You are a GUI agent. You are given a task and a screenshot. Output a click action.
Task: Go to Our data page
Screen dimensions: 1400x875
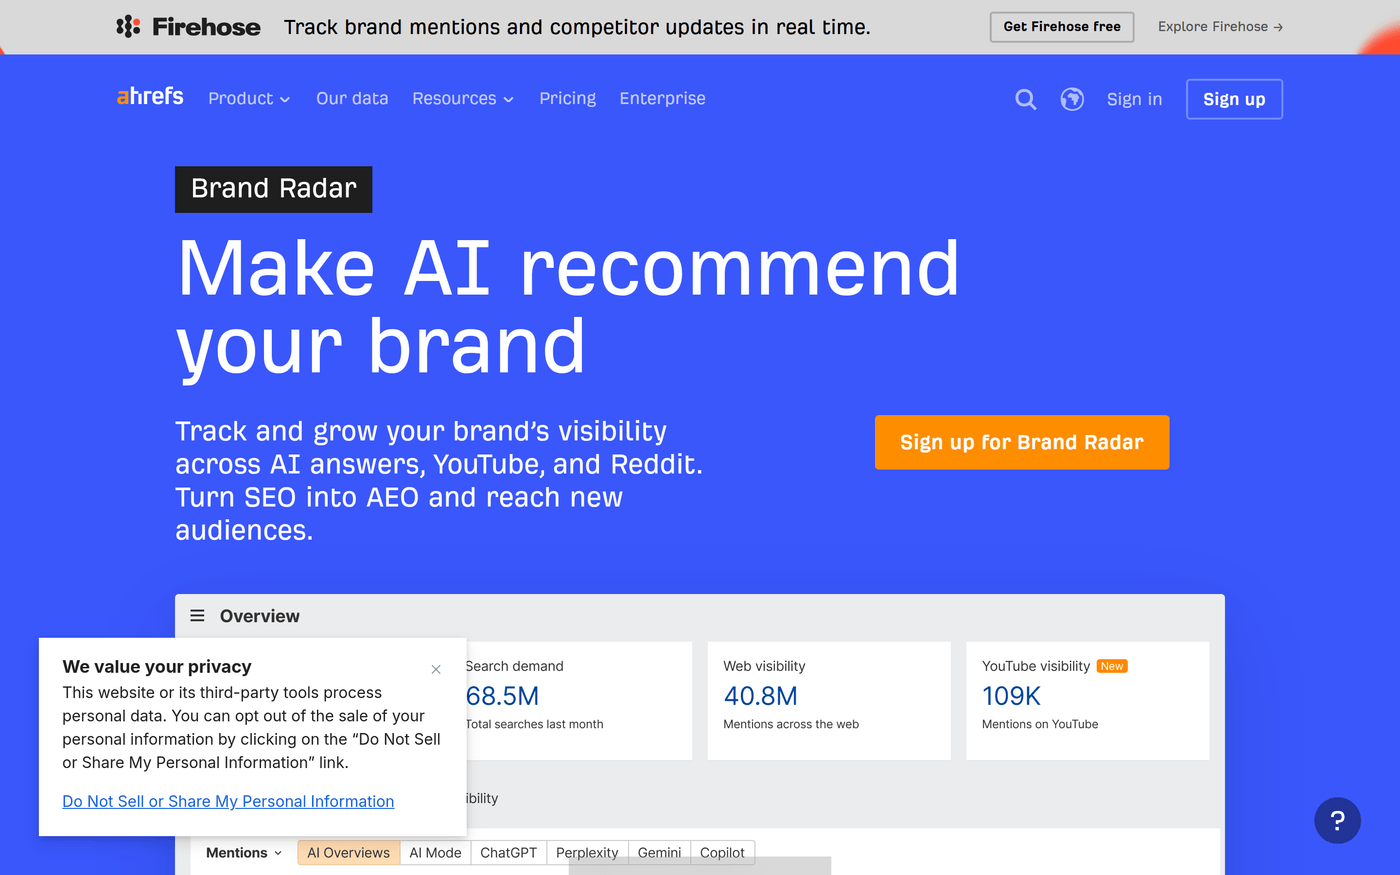tap(352, 98)
